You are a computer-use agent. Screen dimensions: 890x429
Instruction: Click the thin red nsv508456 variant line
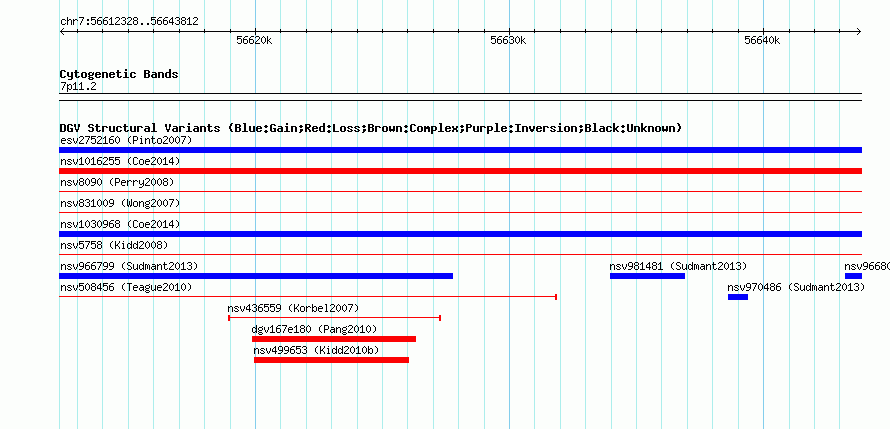pos(308,297)
